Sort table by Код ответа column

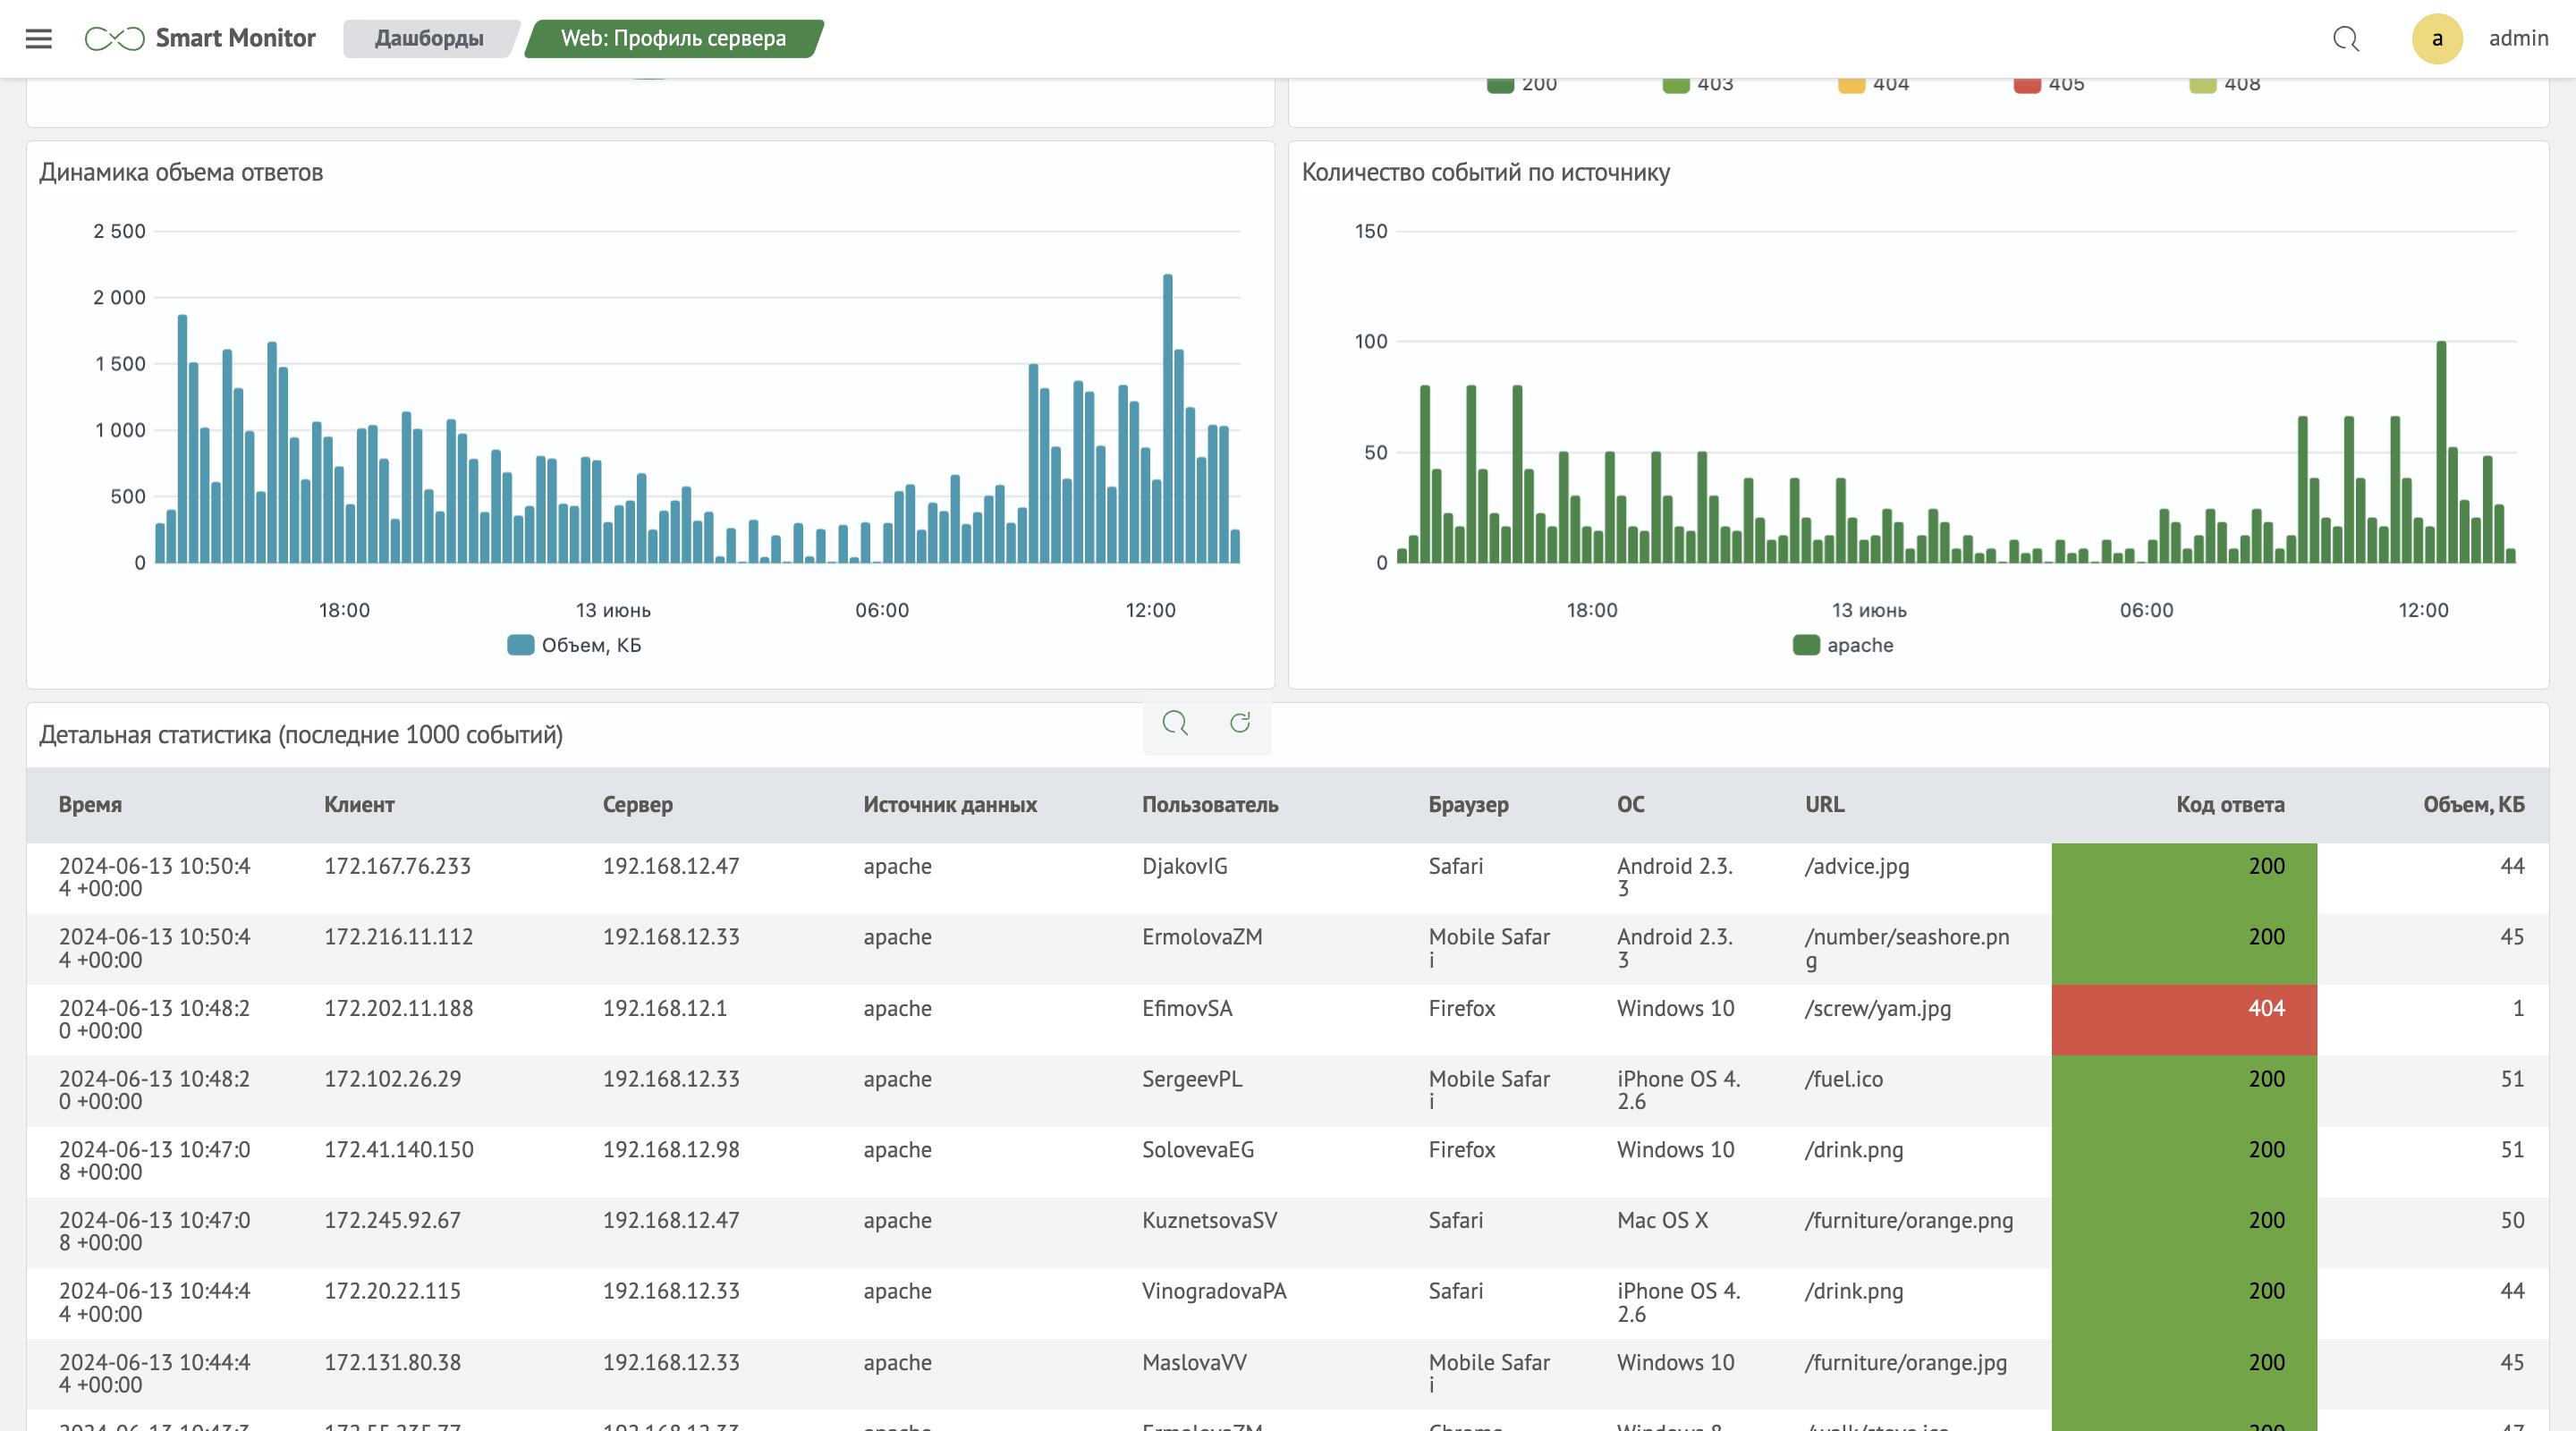click(x=2230, y=804)
